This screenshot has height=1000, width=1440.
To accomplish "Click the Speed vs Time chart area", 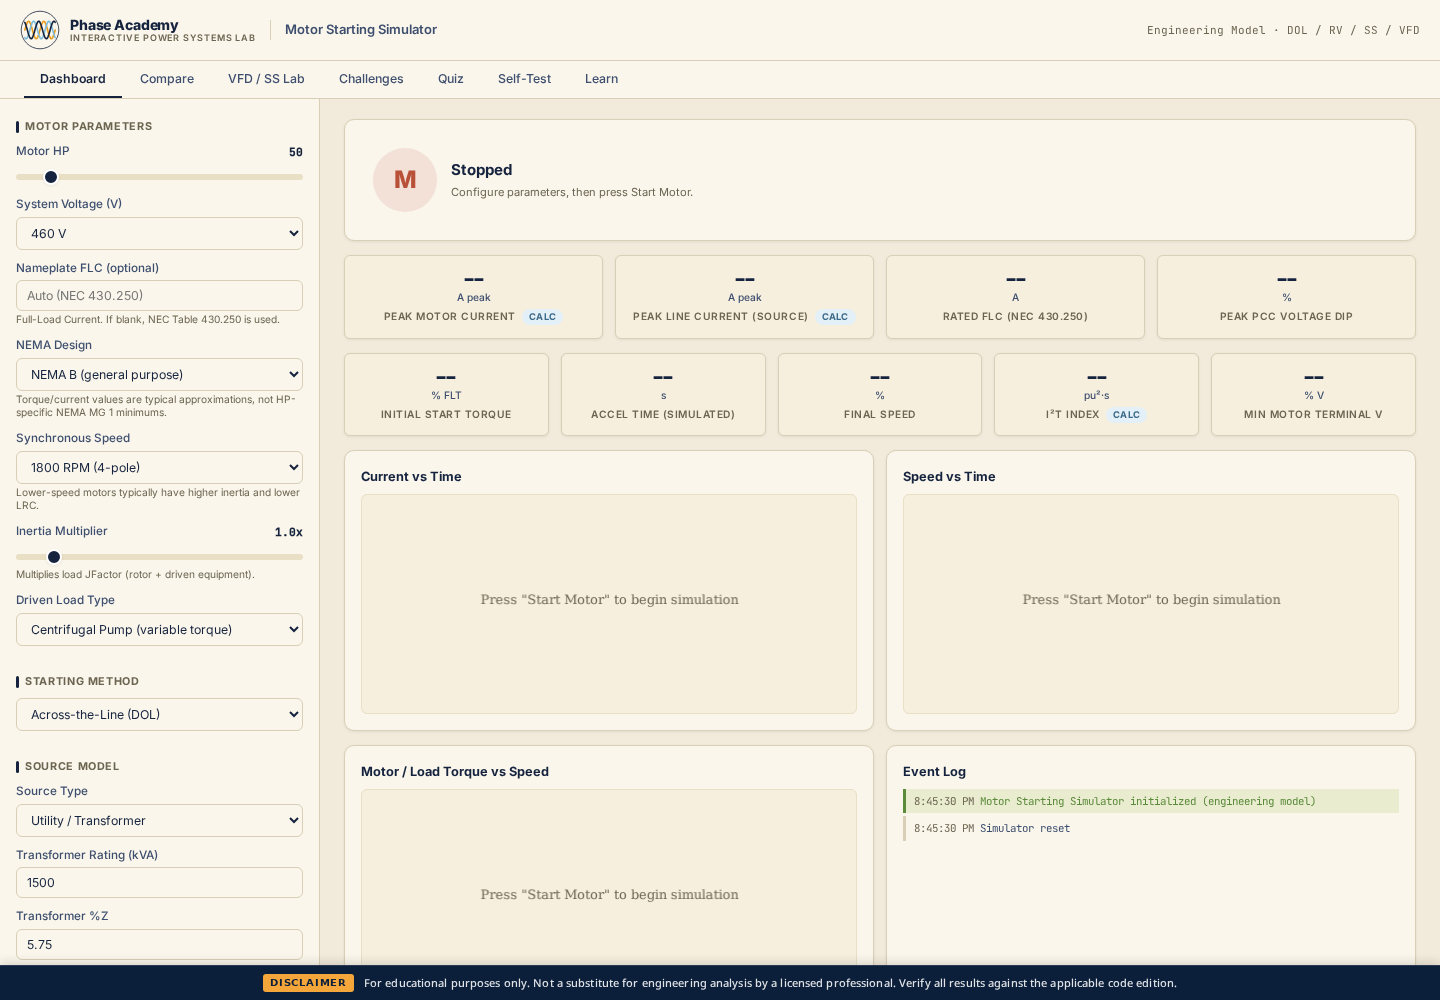I will pos(1151,604).
